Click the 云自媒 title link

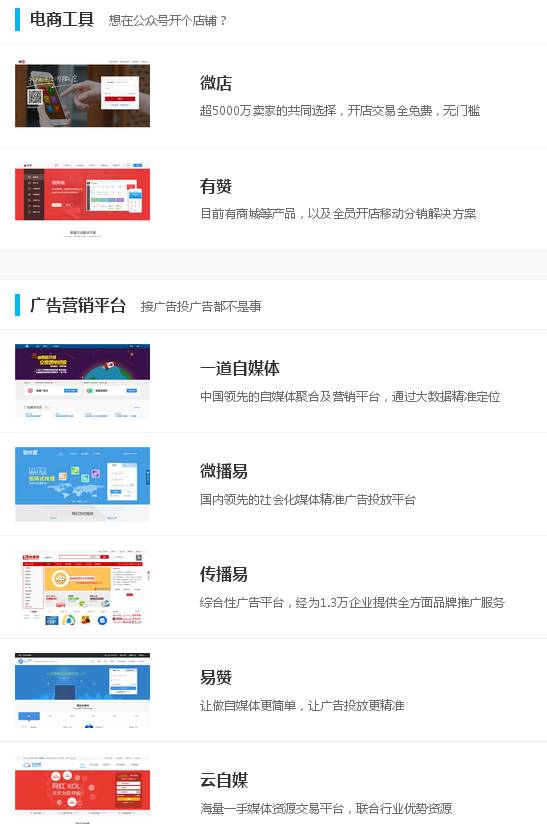[x=223, y=780]
